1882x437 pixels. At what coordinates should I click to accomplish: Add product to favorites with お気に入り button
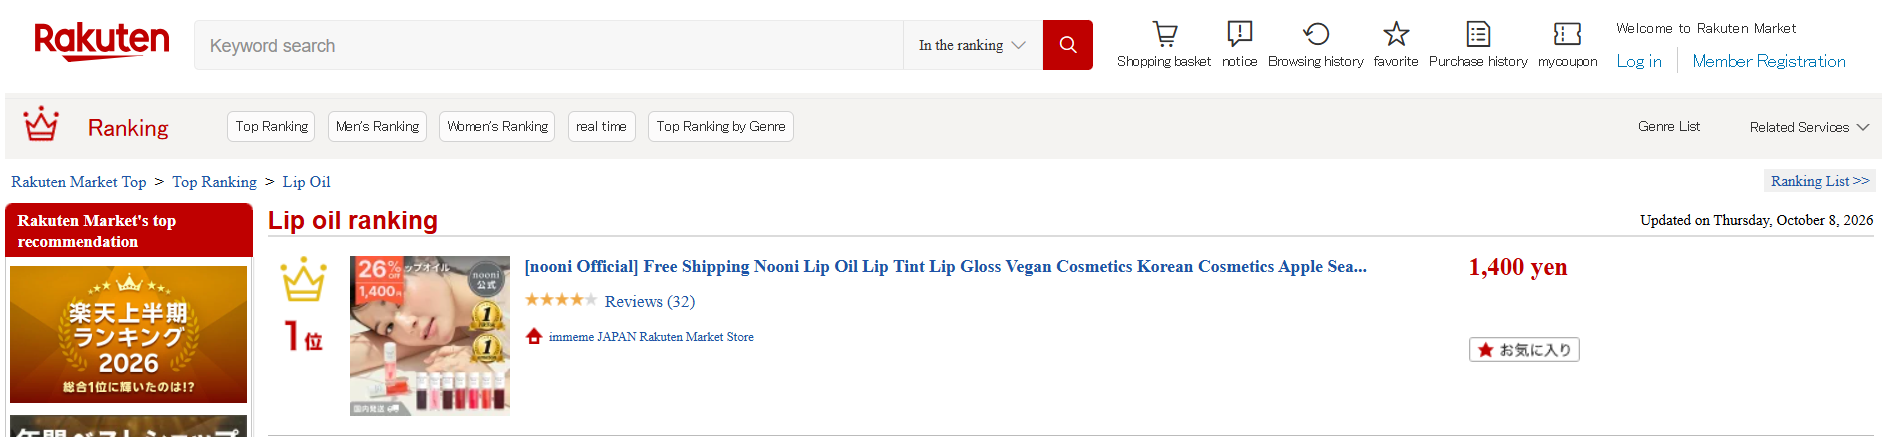(1524, 350)
